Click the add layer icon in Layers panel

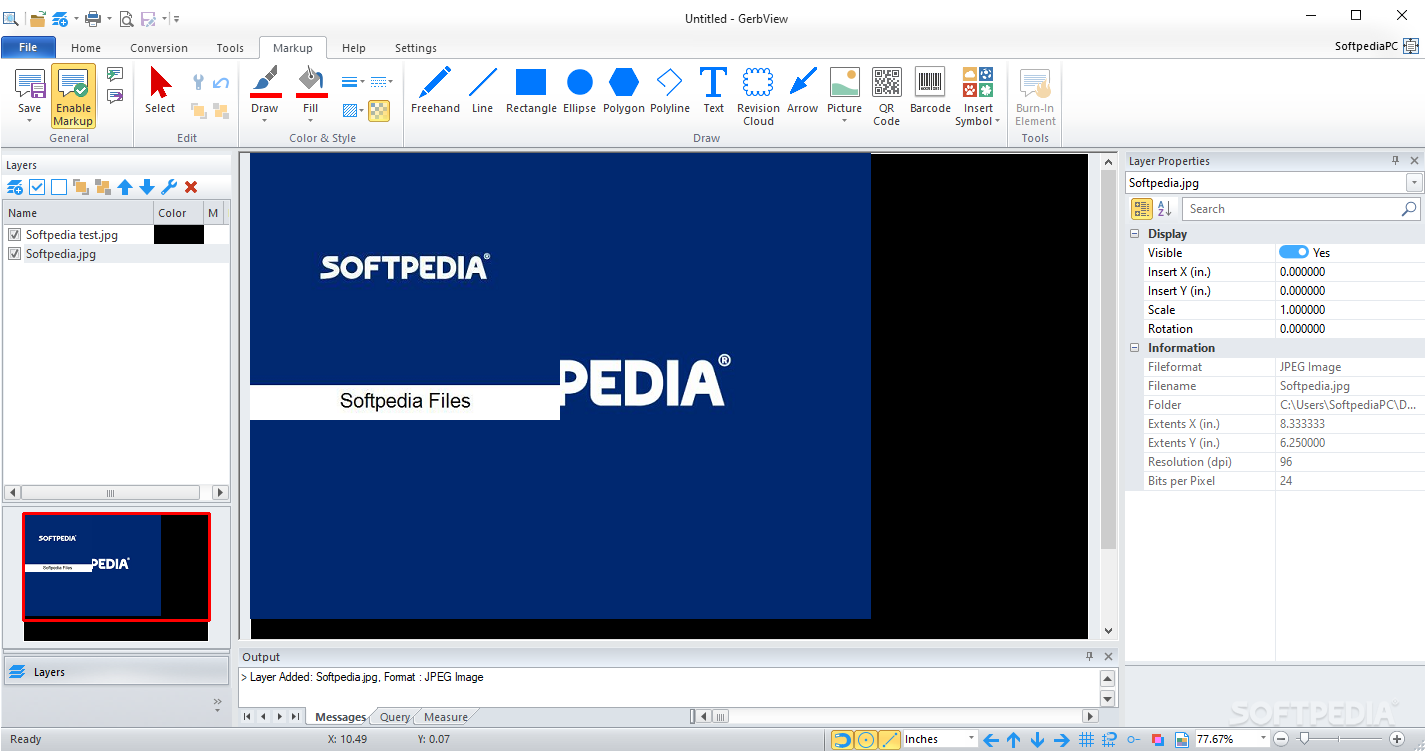15,187
